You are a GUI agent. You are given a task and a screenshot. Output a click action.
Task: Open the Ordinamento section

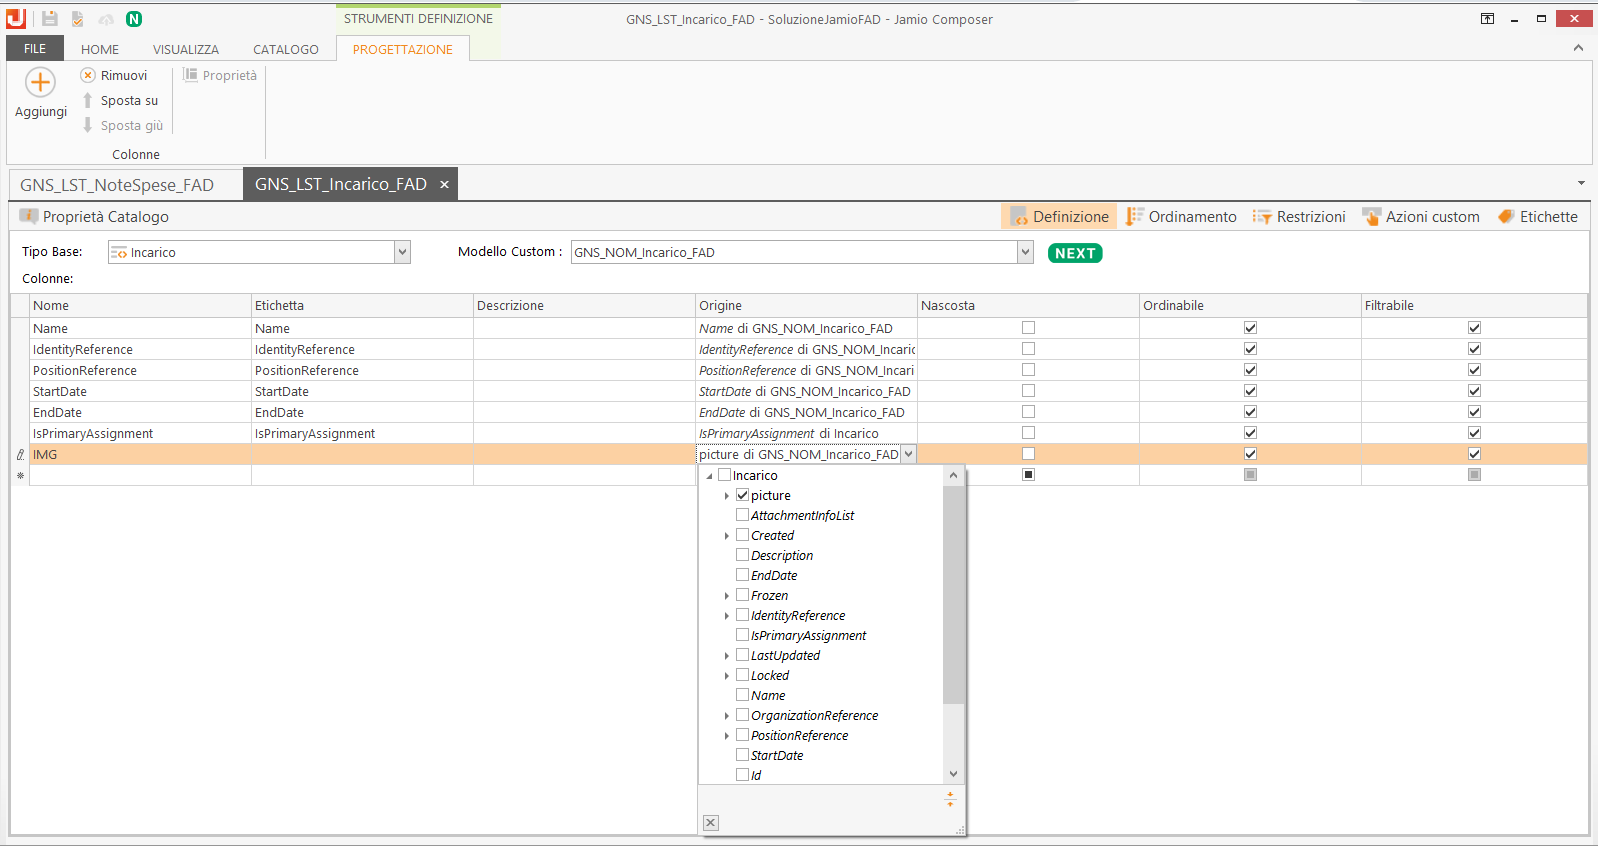pyautogui.click(x=1181, y=217)
